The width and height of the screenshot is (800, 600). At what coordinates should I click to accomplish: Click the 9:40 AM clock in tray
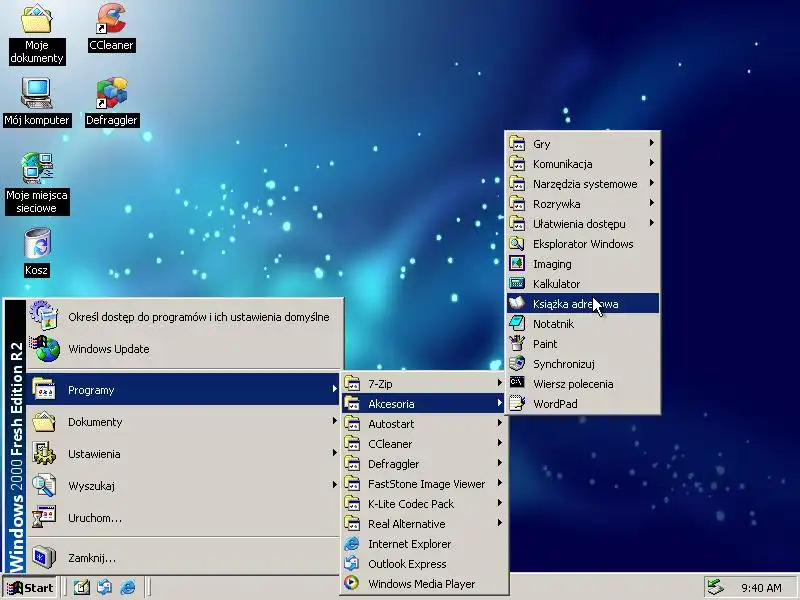(761, 588)
